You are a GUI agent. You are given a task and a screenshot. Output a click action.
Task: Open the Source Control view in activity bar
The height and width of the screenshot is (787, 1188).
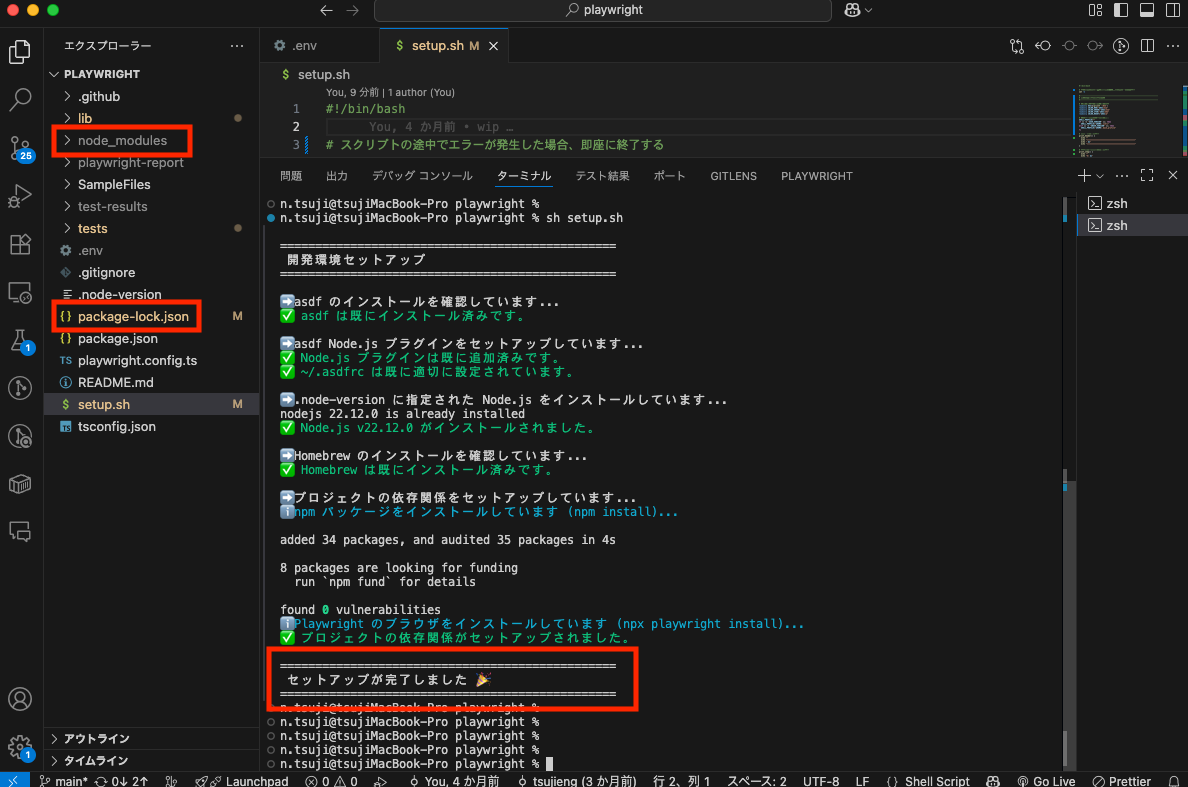20,147
